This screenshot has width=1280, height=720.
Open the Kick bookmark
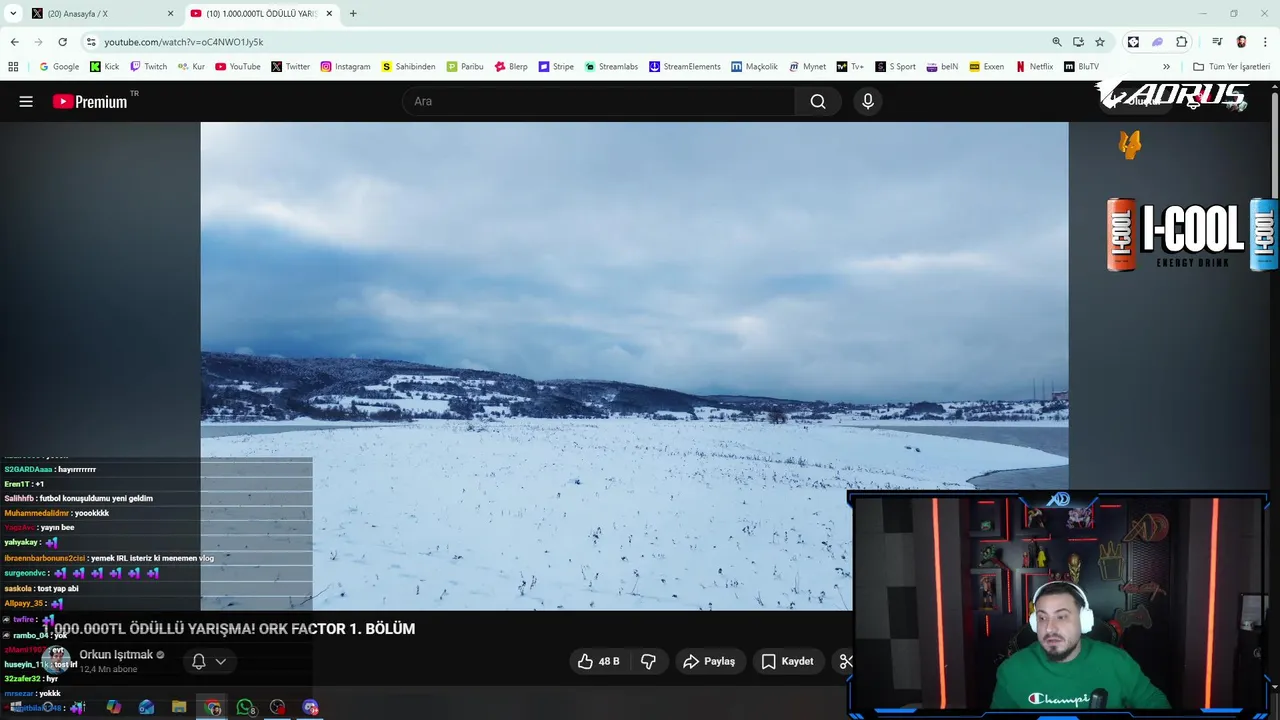105,67
